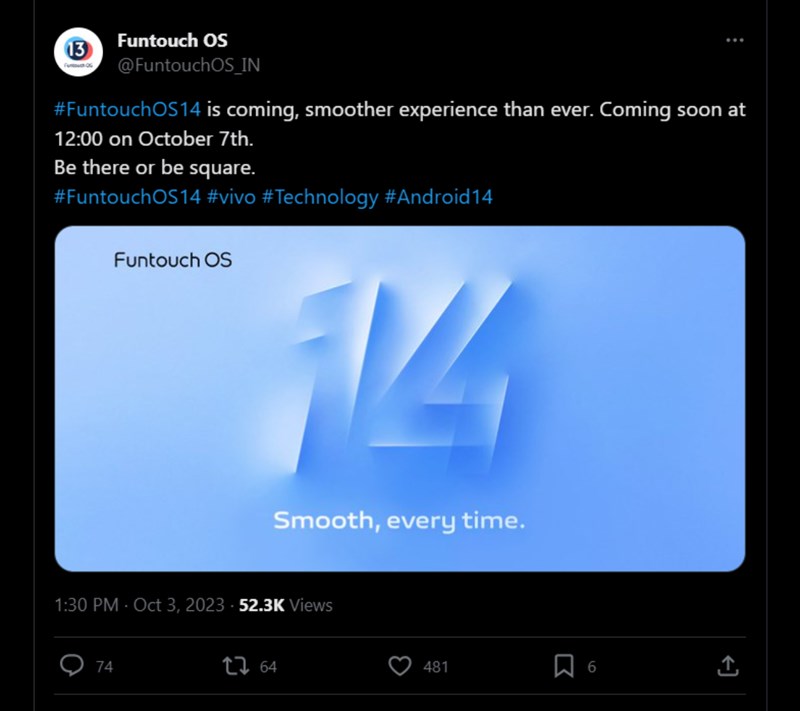The width and height of the screenshot is (800, 711).
Task: Click the 481 likes count
Action: (436, 667)
